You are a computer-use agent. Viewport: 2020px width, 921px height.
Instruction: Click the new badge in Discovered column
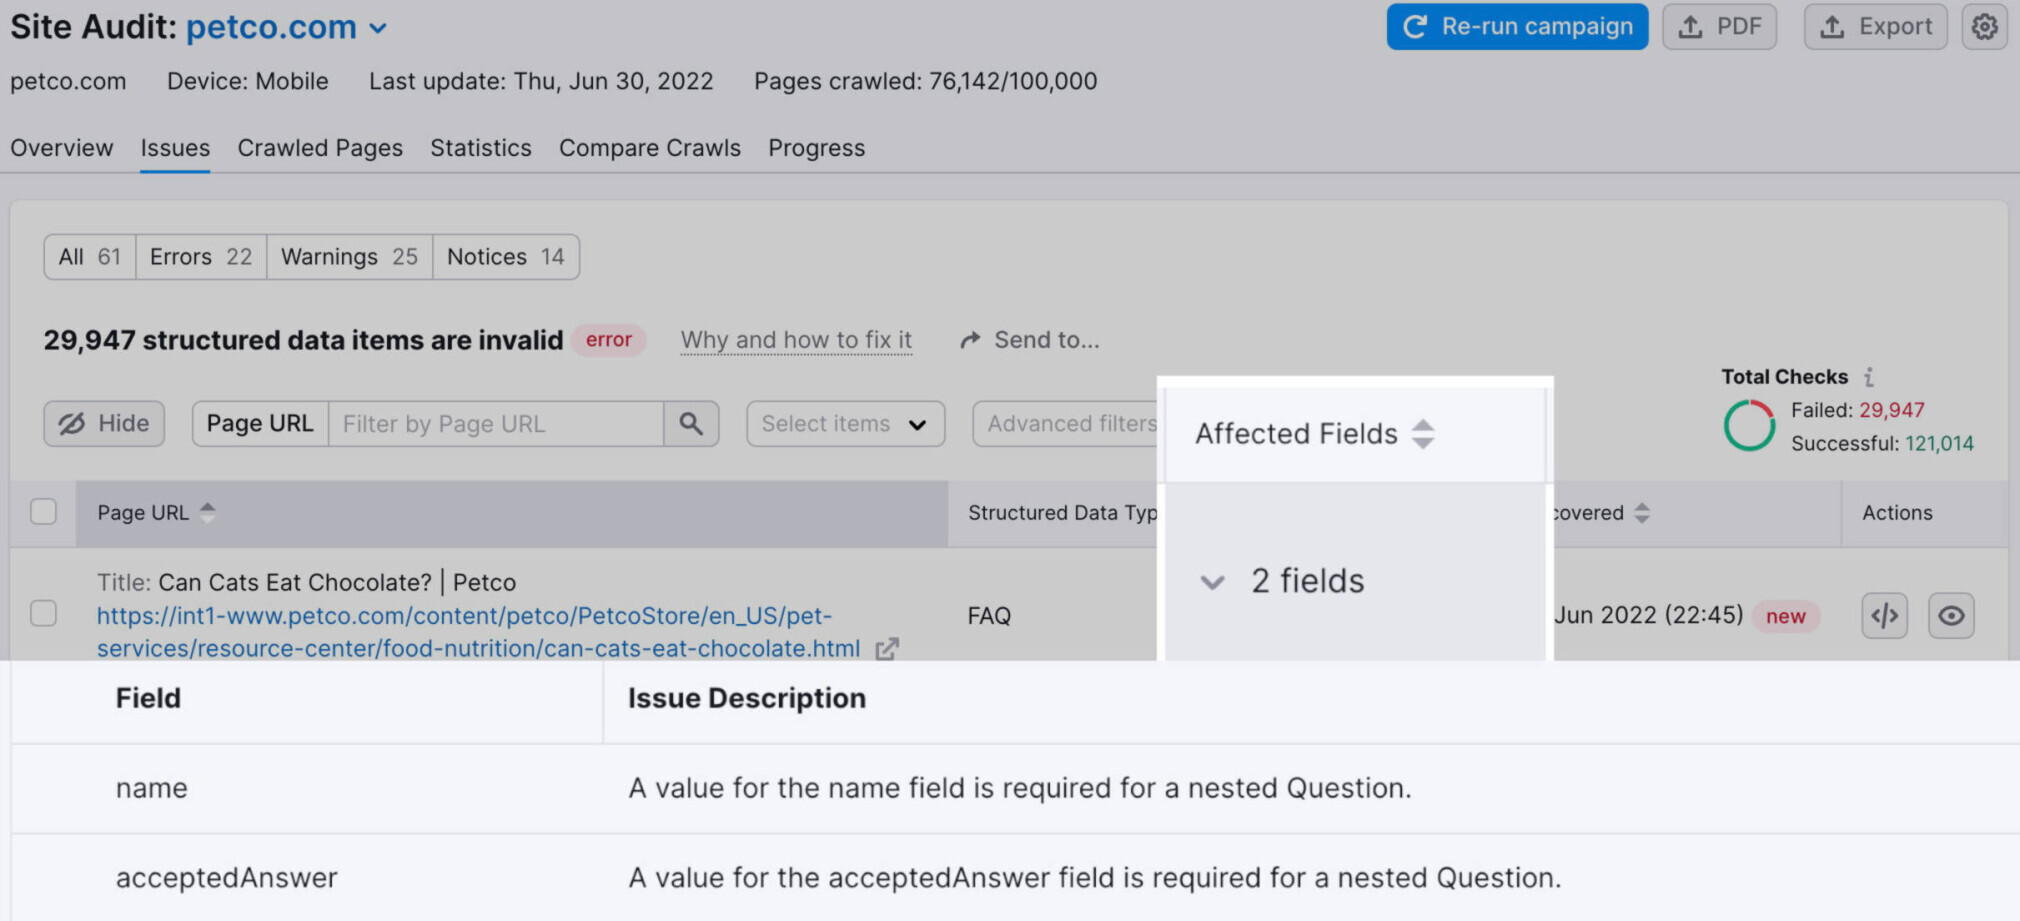[1786, 616]
